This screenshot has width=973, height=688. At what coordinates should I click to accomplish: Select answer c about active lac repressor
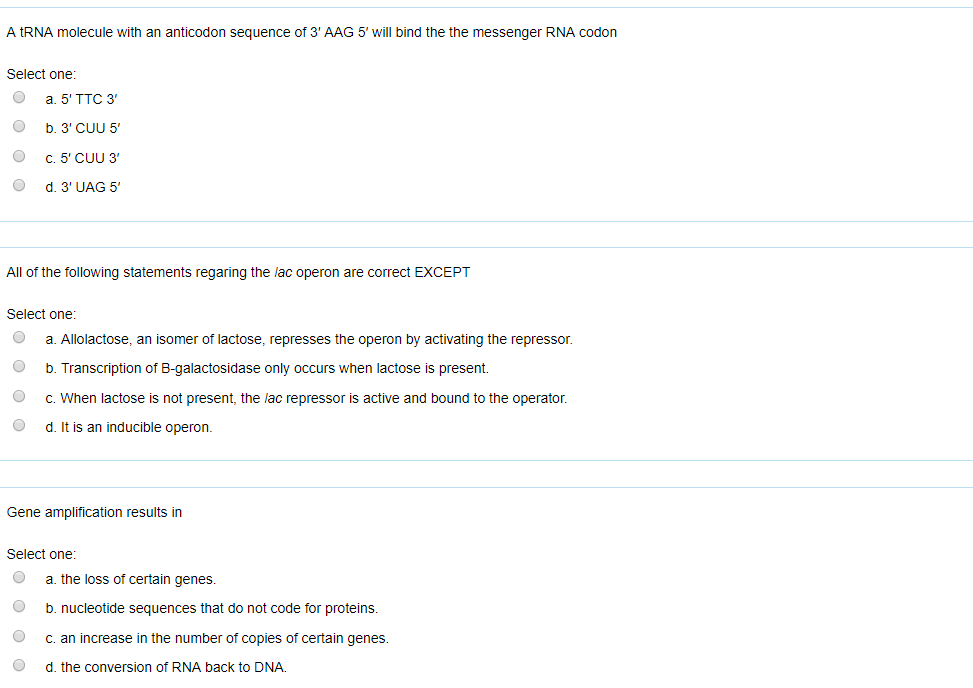click(18, 395)
